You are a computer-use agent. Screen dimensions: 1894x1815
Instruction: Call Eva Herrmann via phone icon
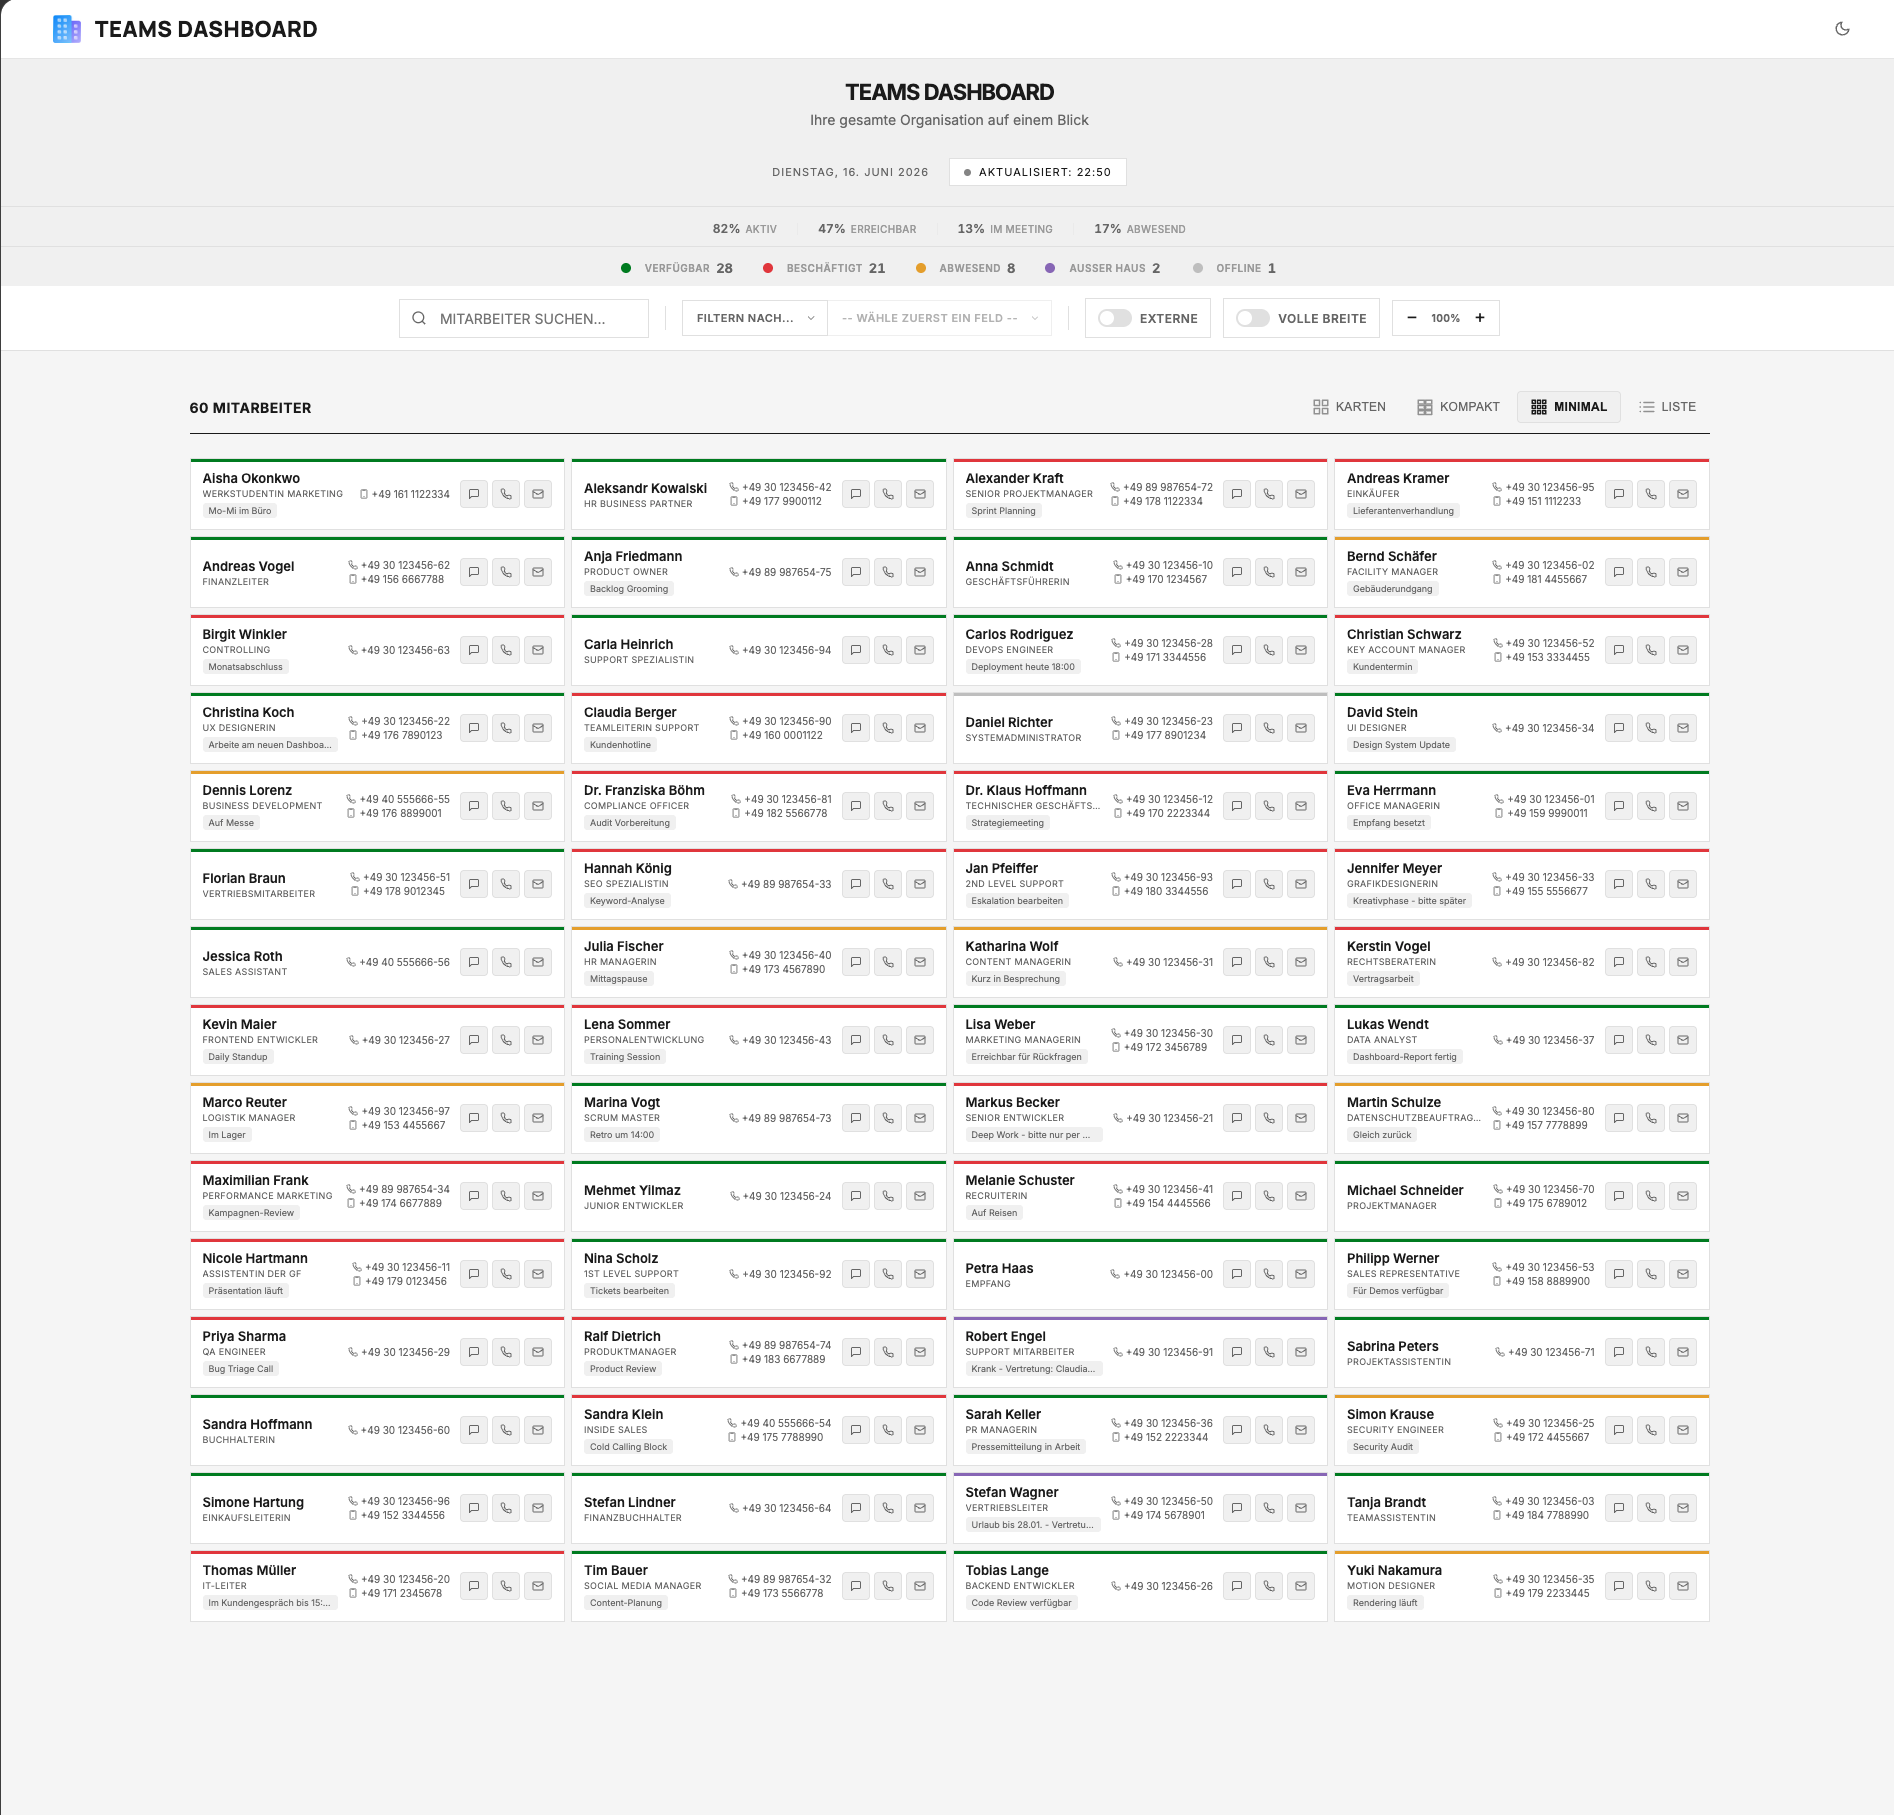pos(1651,806)
